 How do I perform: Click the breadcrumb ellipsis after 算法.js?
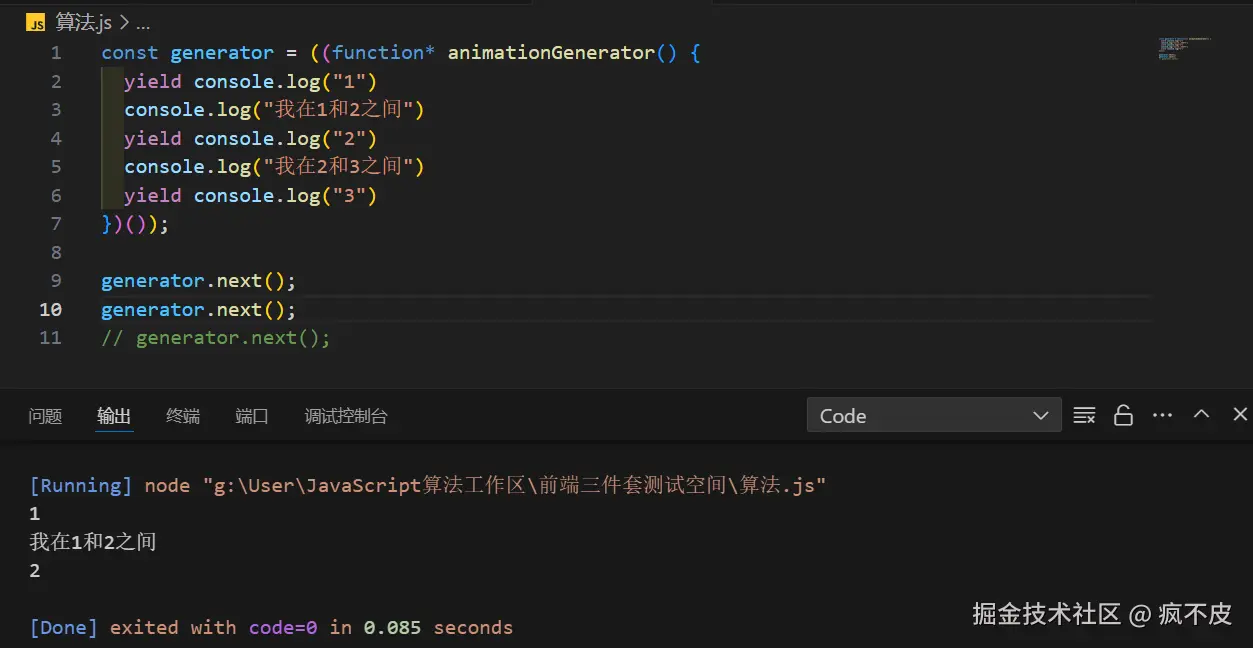142,22
